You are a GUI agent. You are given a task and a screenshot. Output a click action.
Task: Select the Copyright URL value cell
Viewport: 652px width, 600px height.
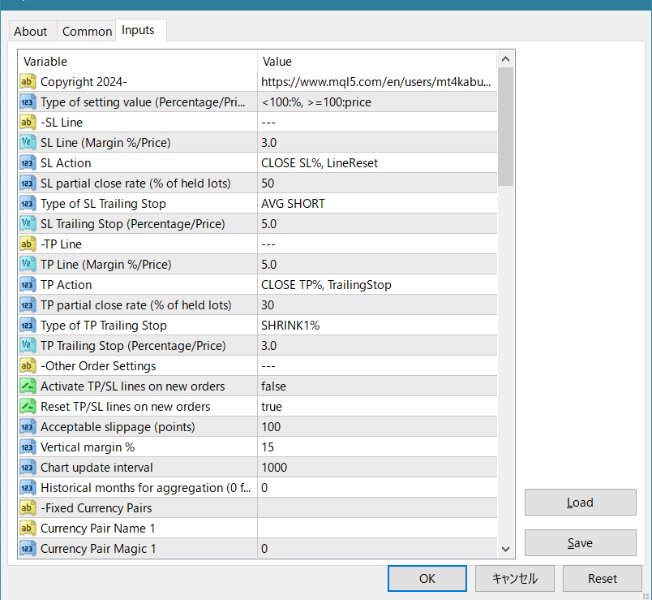click(377, 81)
